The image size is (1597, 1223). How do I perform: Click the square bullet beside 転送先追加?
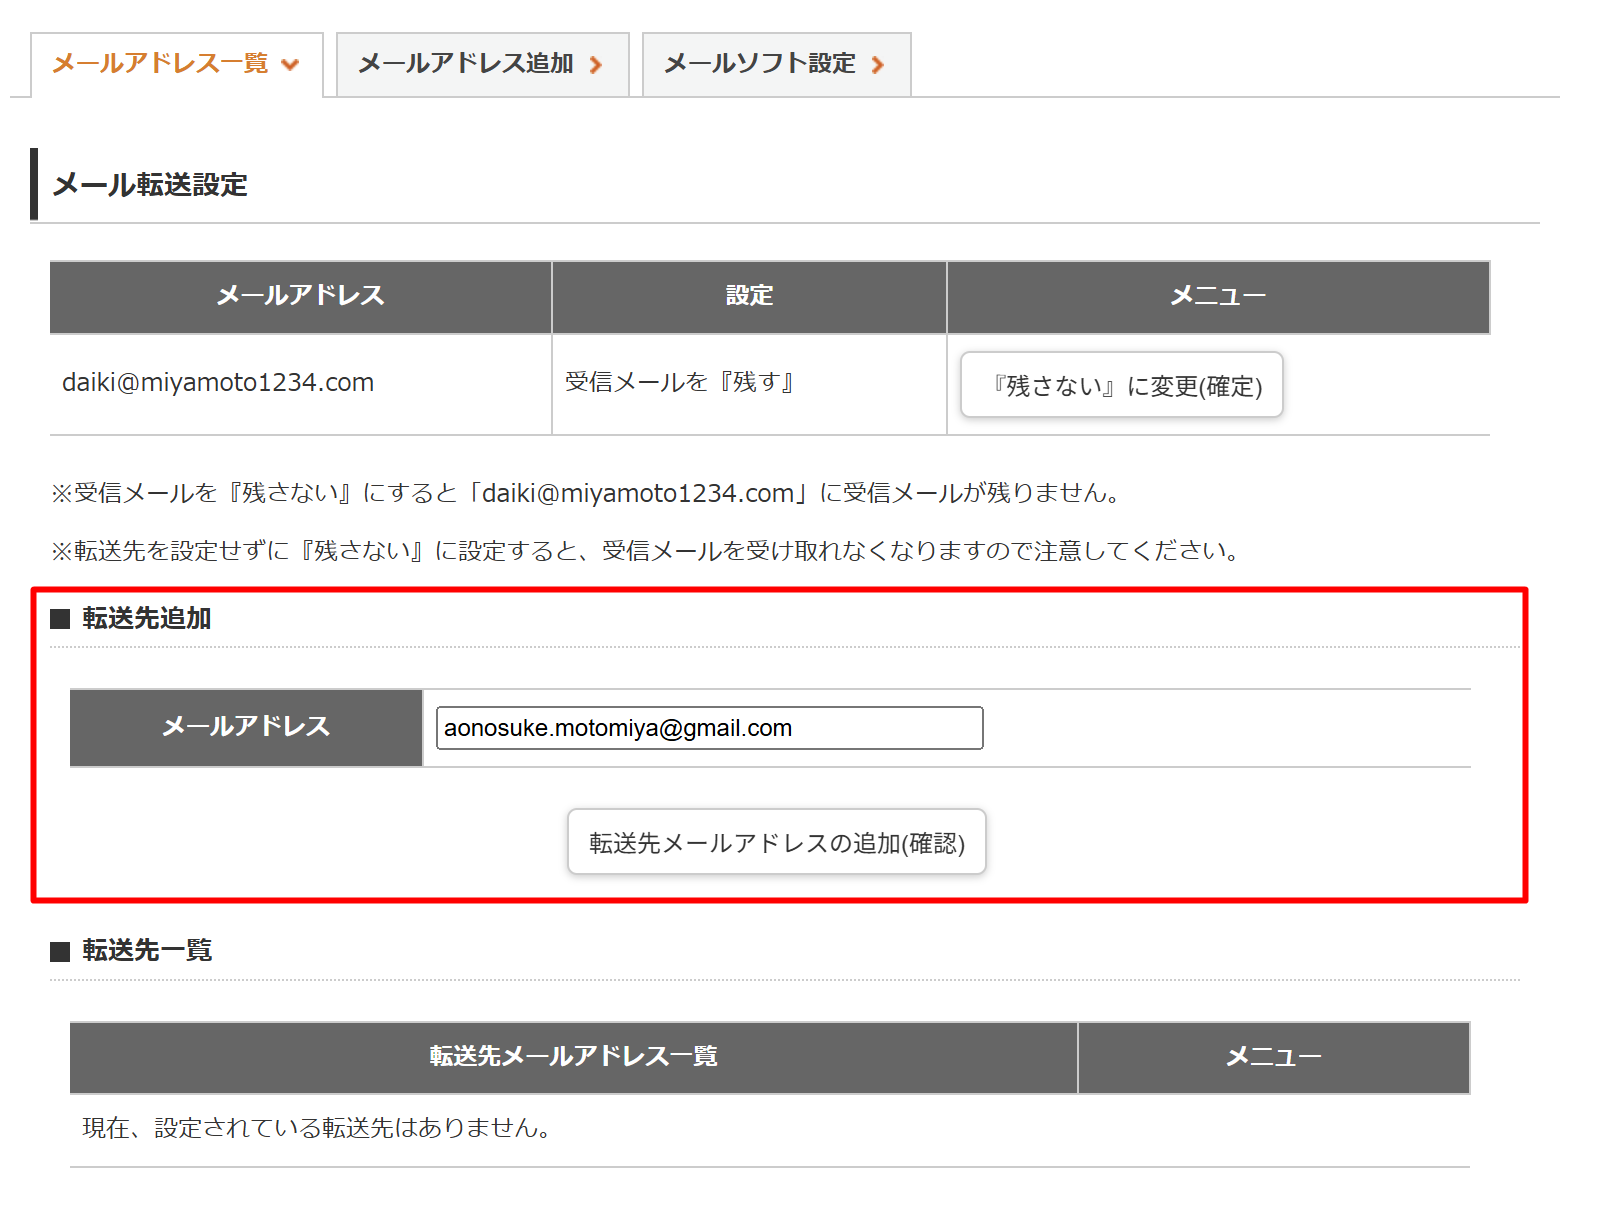[60, 619]
